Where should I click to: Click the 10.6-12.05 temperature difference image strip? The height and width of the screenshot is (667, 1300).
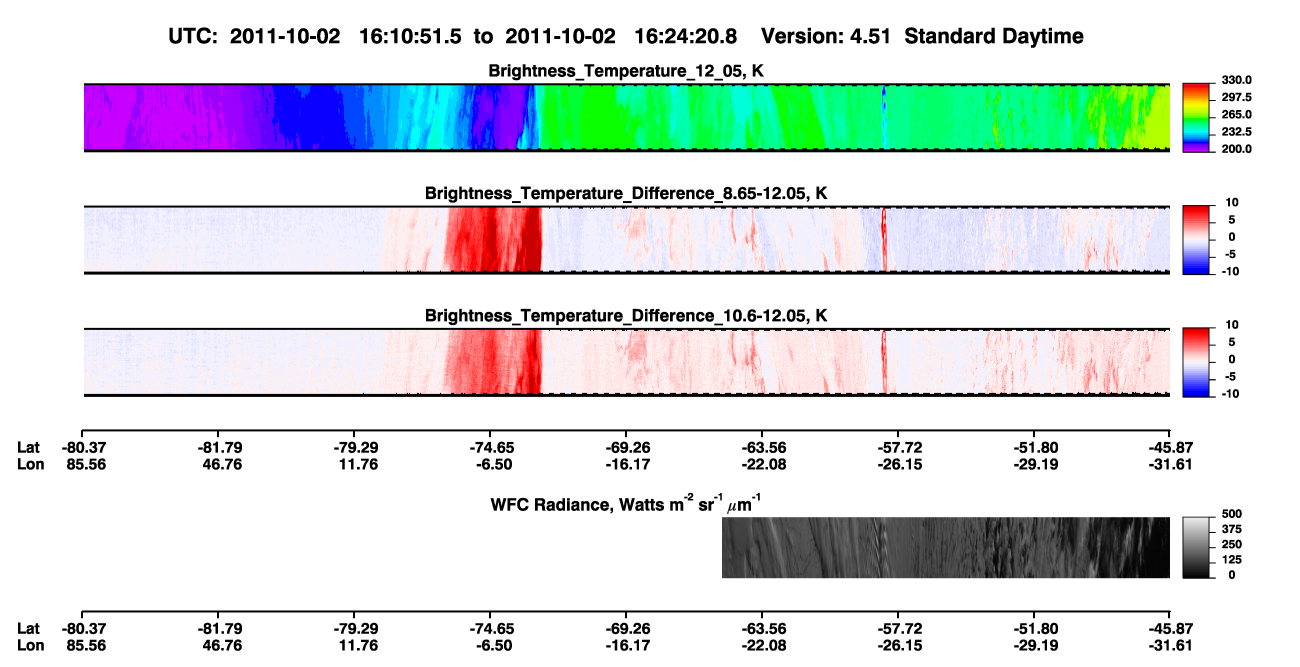(625, 362)
